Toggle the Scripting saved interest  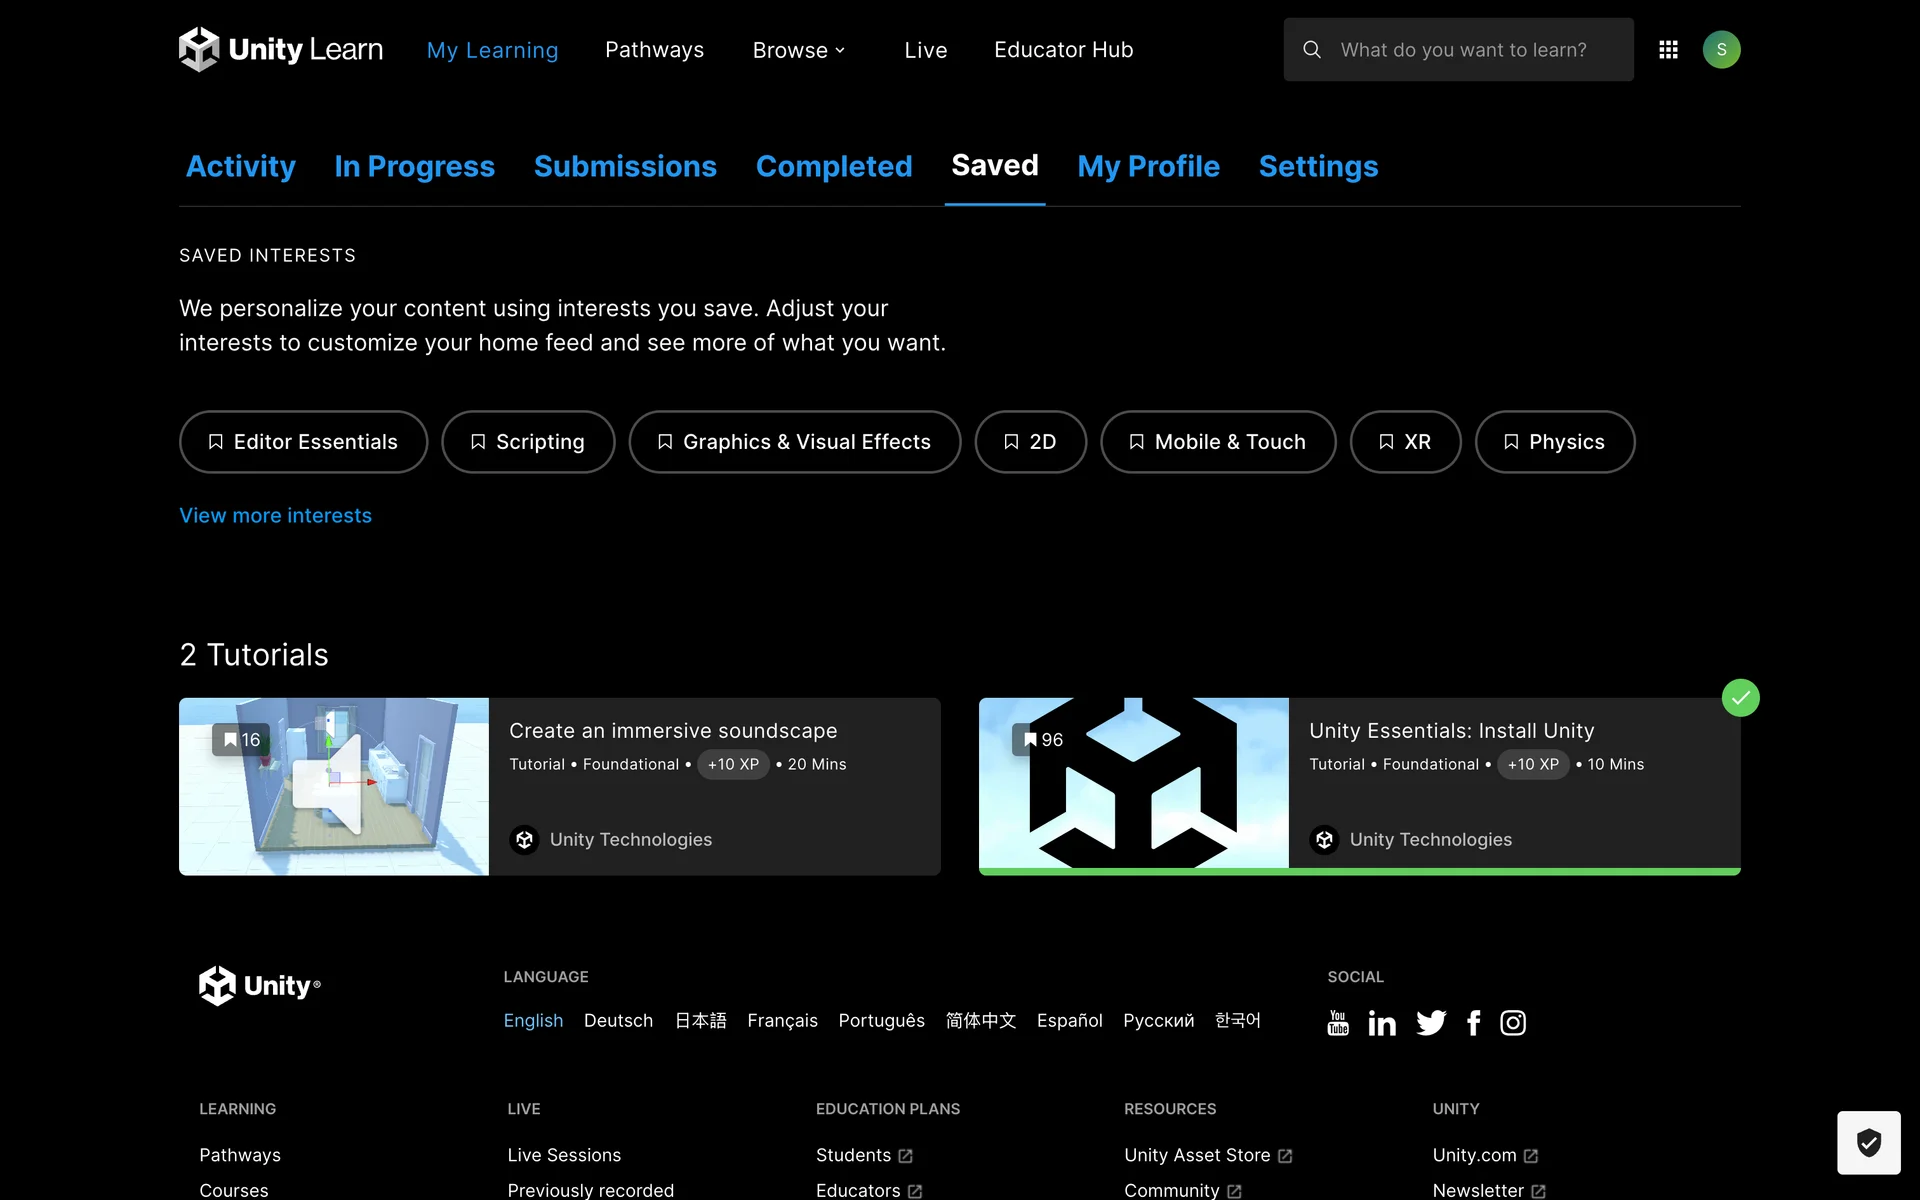click(x=528, y=442)
